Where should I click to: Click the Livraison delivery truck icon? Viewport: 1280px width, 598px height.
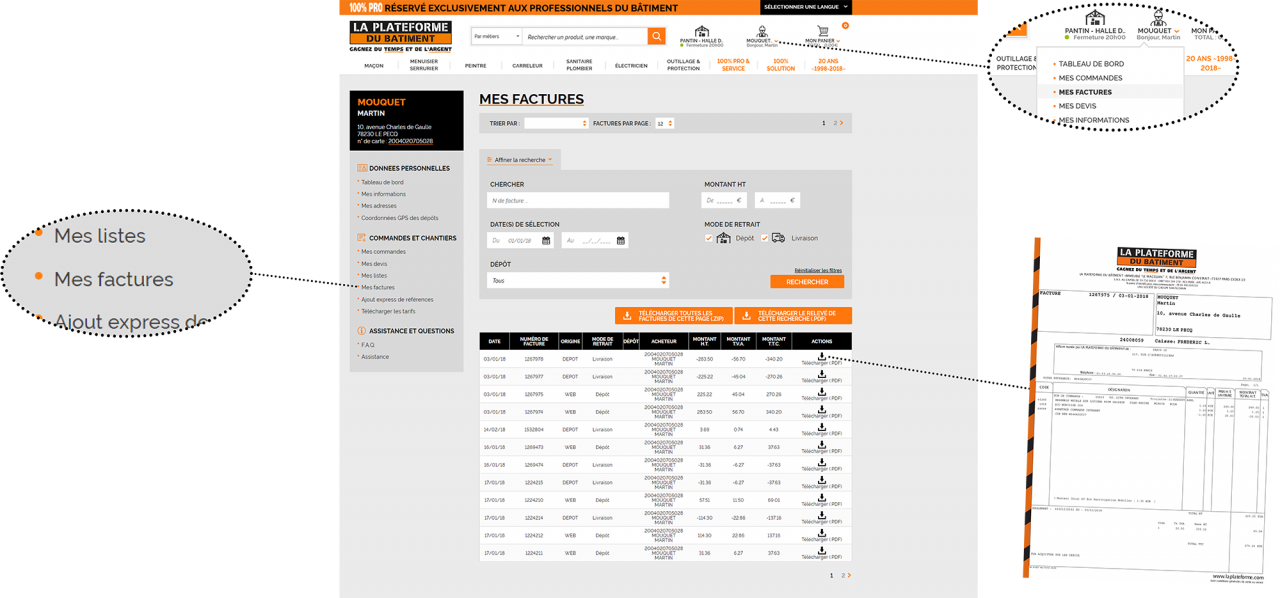tap(778, 238)
